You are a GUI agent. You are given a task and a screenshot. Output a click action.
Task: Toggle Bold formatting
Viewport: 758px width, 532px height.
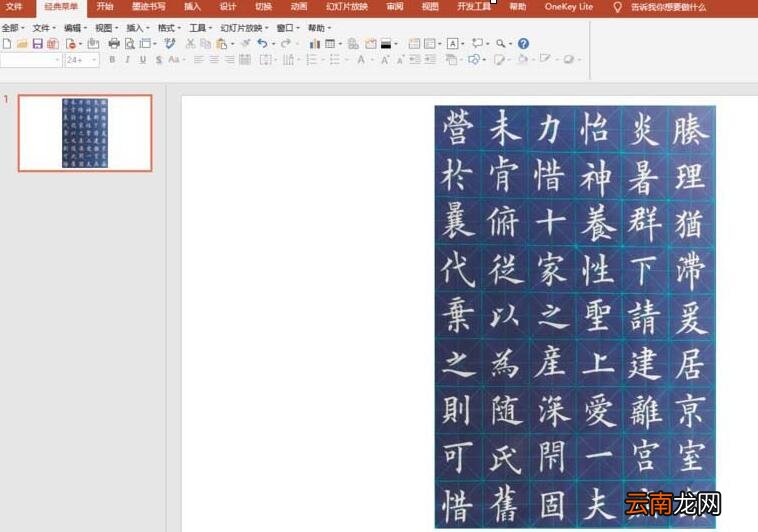[x=112, y=60]
